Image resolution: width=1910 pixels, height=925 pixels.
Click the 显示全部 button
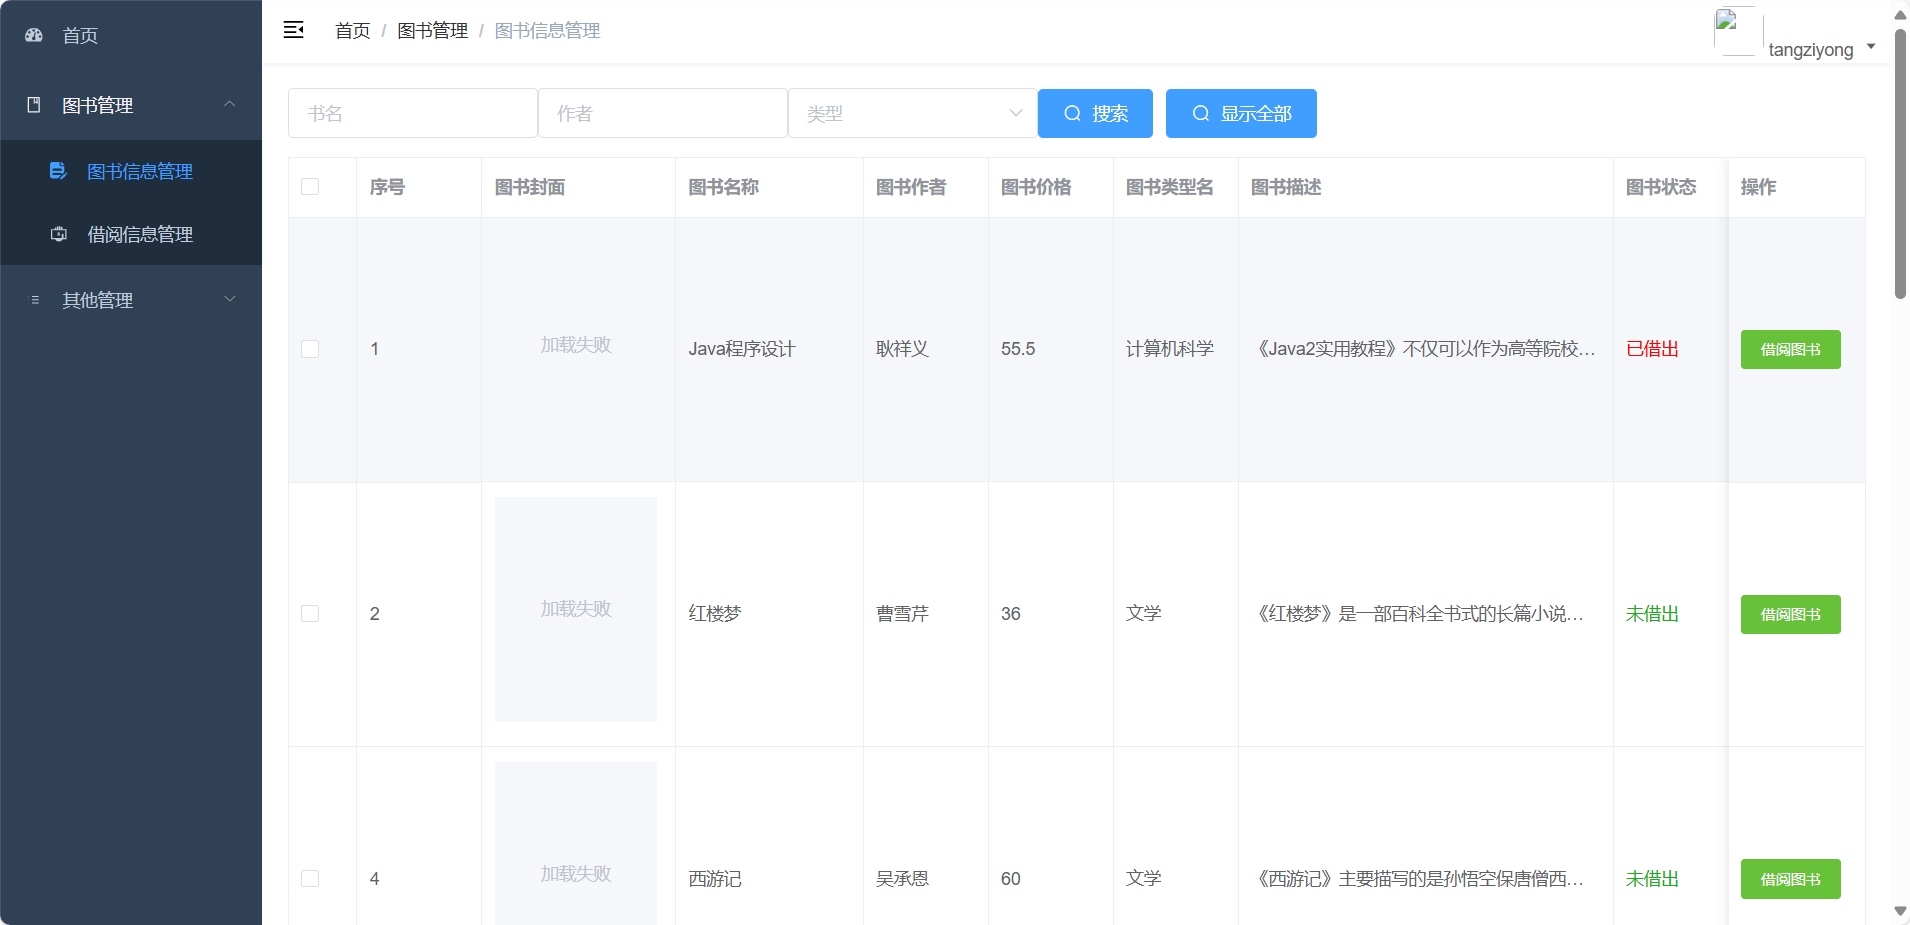[x=1241, y=113]
